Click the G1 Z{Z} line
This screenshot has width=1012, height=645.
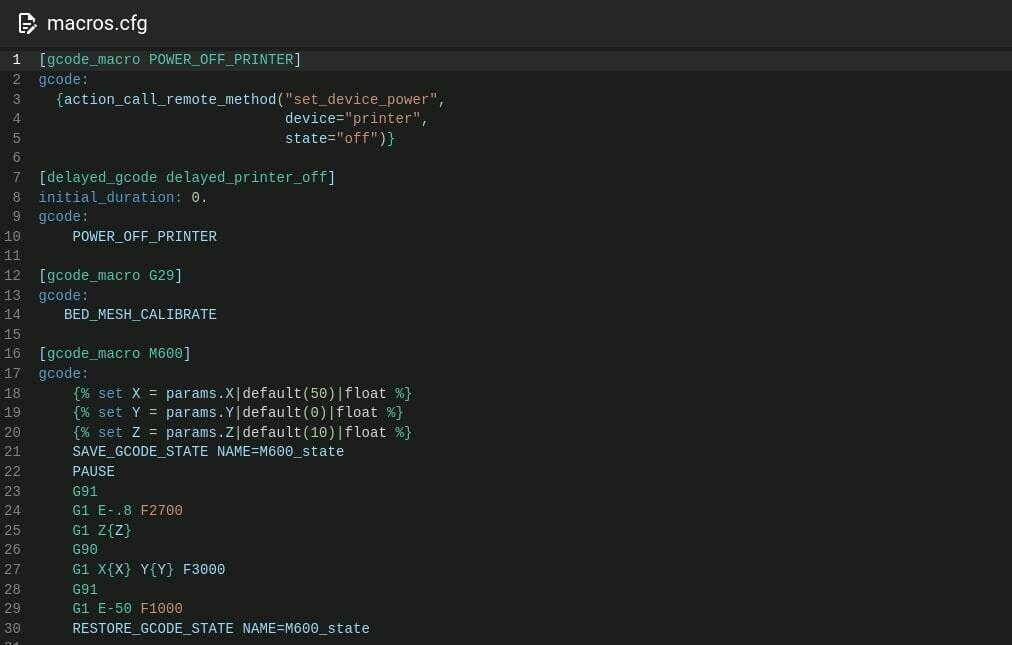102,531
